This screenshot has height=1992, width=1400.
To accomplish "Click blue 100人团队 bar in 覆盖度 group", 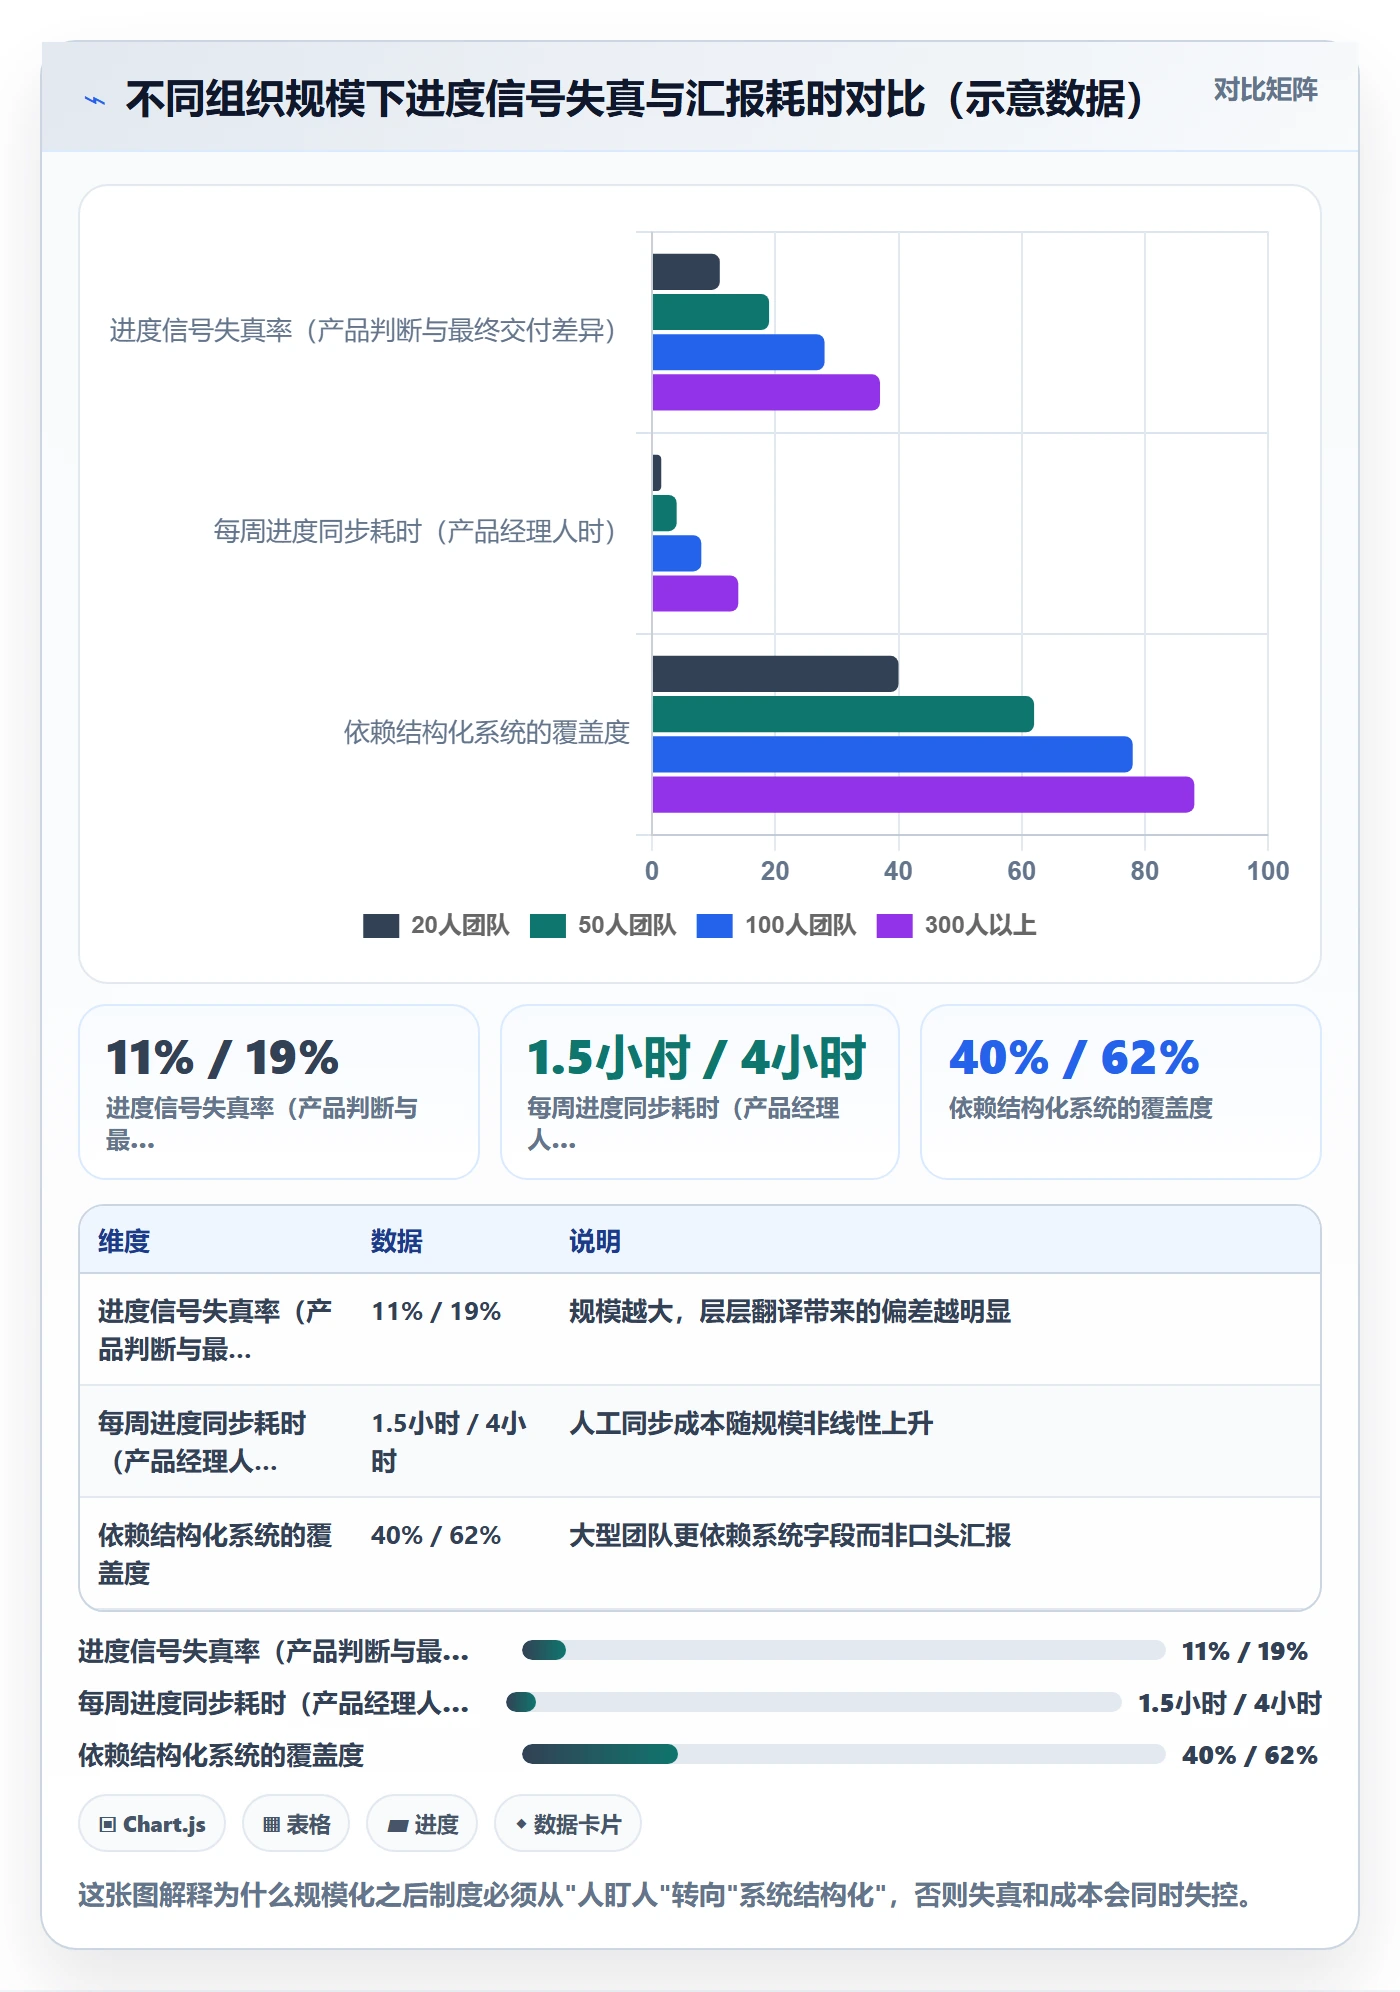I will click(x=892, y=755).
